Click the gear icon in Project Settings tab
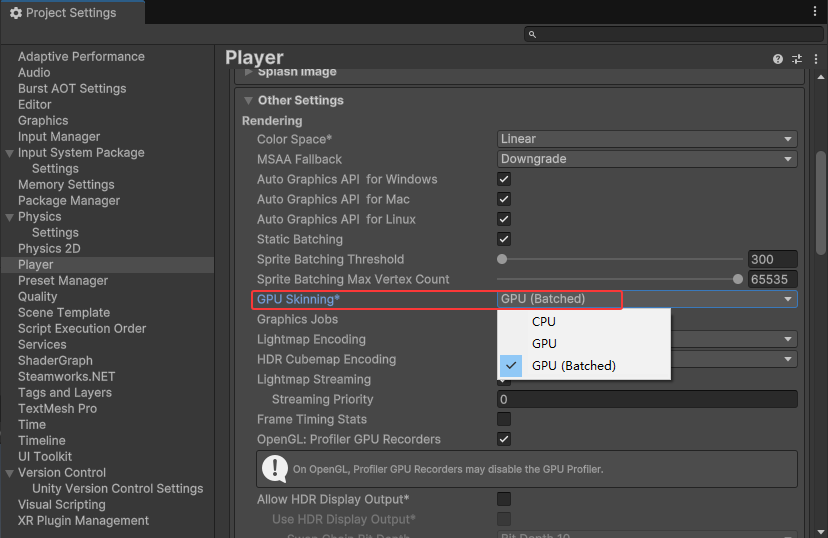Viewport: 828px width, 538px height. tap(16, 13)
